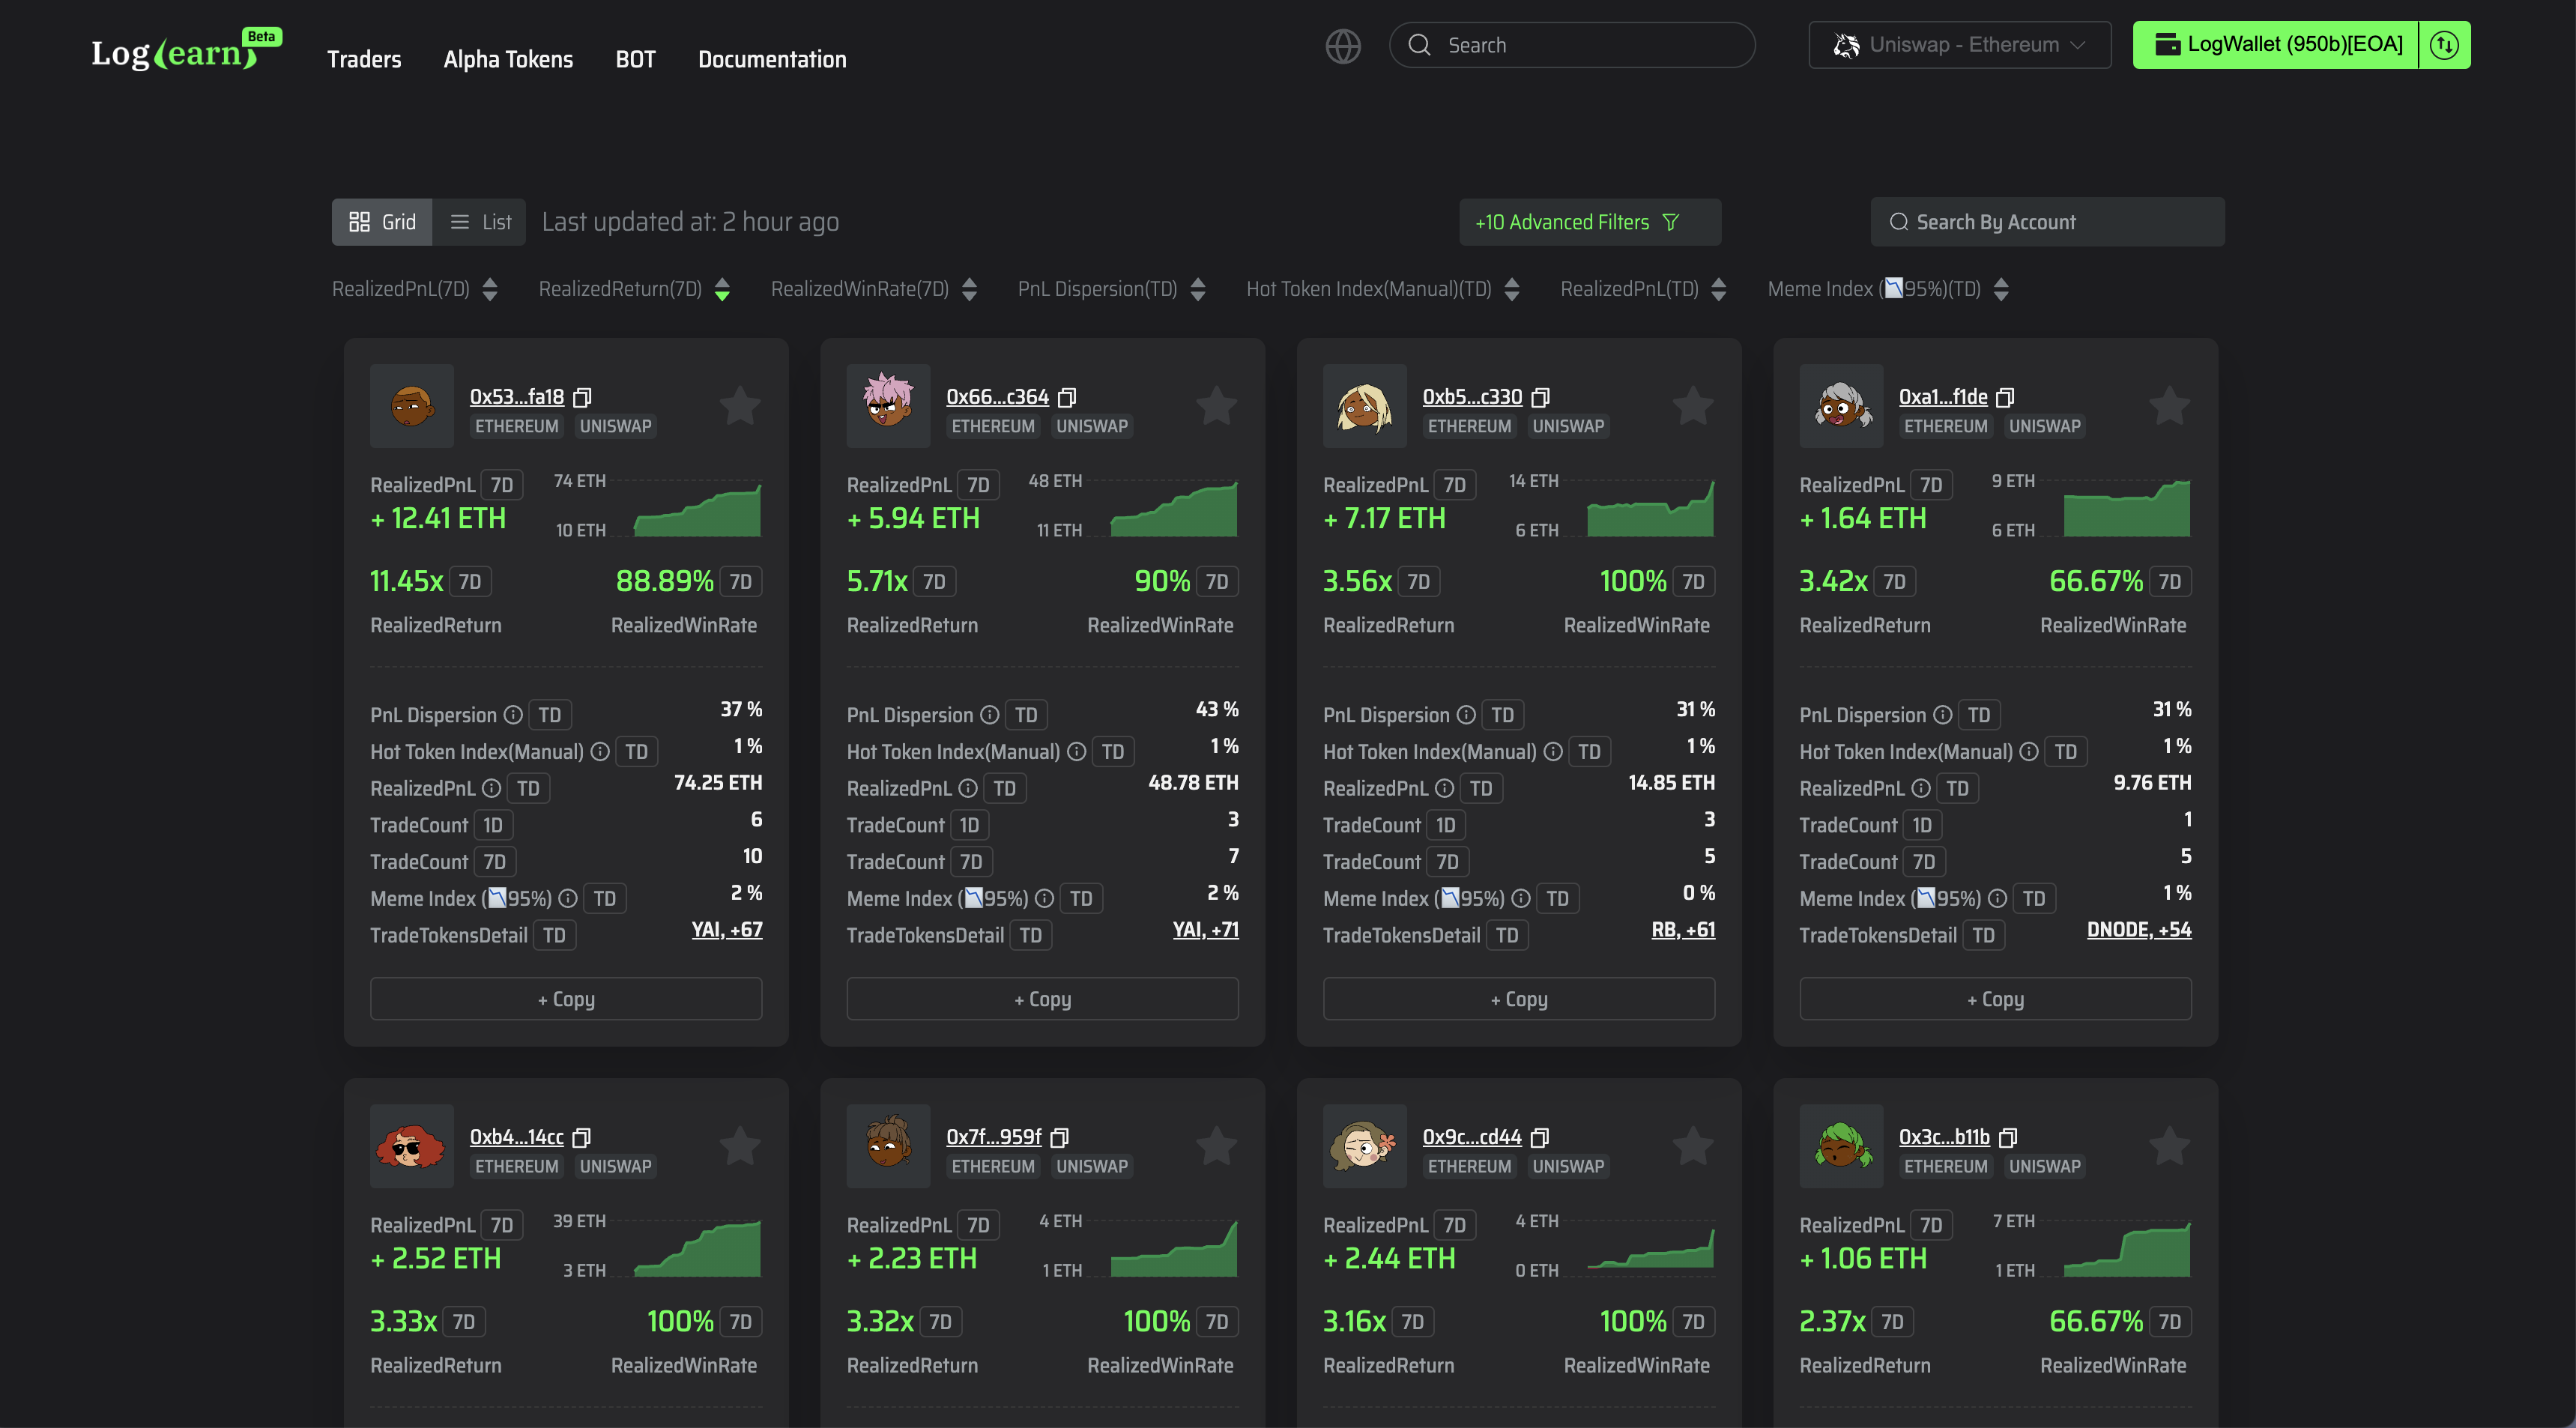Screen dimensions: 2576x1428
Task: Copy address 0x7f...959f icon
Action: click(1060, 1137)
